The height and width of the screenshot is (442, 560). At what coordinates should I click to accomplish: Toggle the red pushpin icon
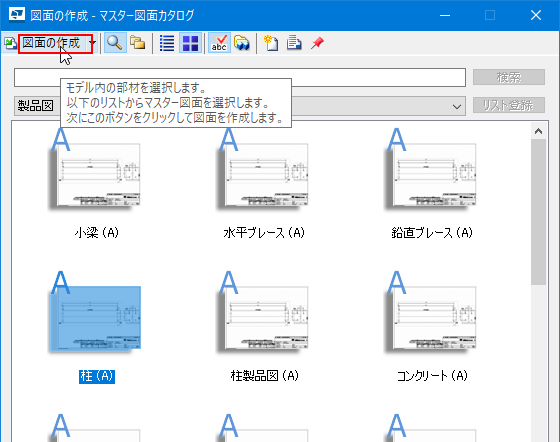[317, 43]
